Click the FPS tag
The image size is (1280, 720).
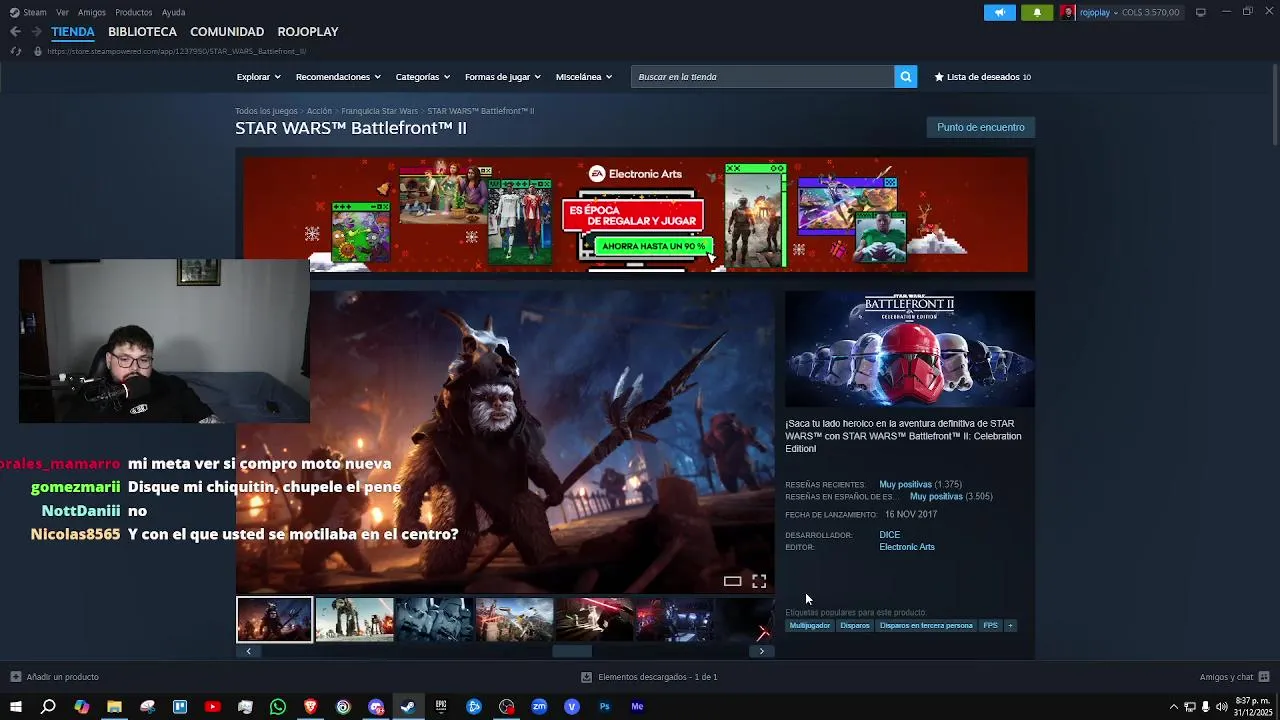[990, 626]
